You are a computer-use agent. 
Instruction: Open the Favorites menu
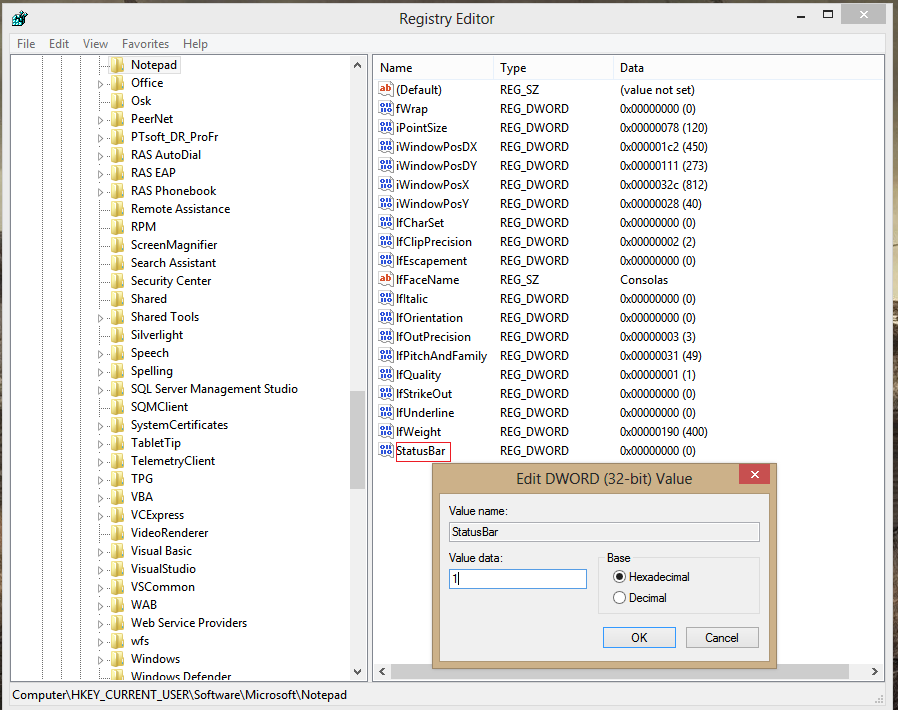(x=145, y=44)
